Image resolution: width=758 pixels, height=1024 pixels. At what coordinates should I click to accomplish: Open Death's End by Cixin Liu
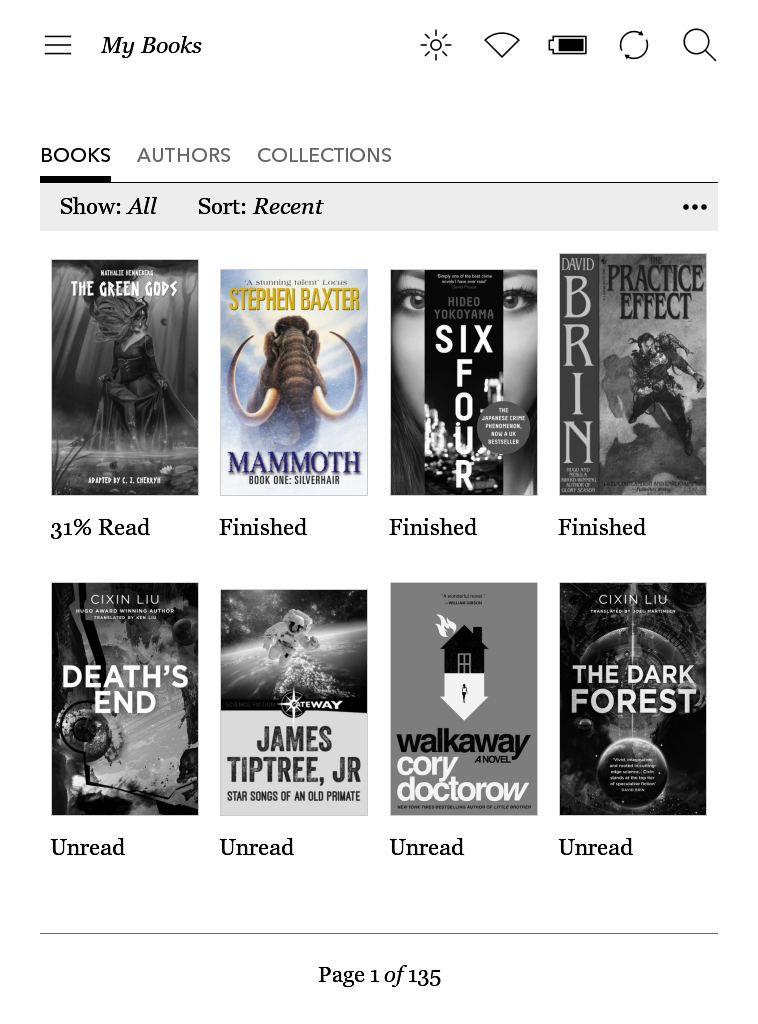(x=125, y=699)
